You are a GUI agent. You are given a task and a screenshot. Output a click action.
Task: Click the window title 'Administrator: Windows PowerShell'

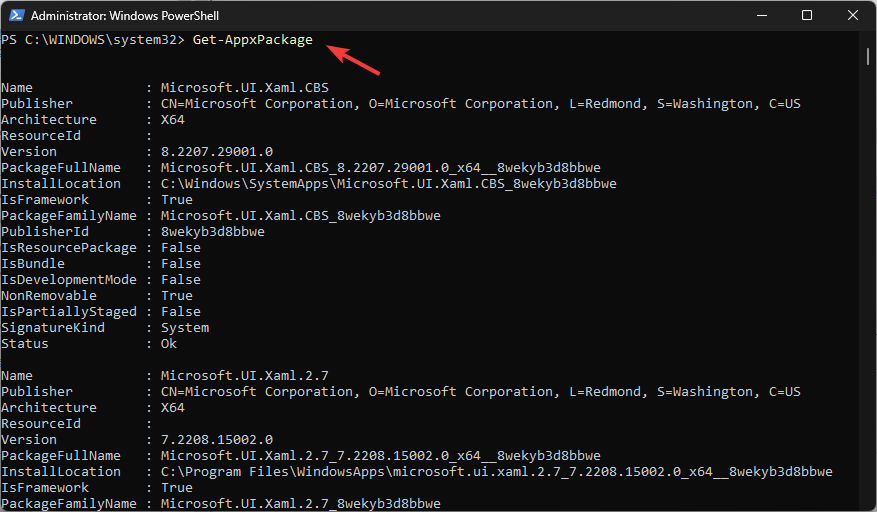(125, 16)
